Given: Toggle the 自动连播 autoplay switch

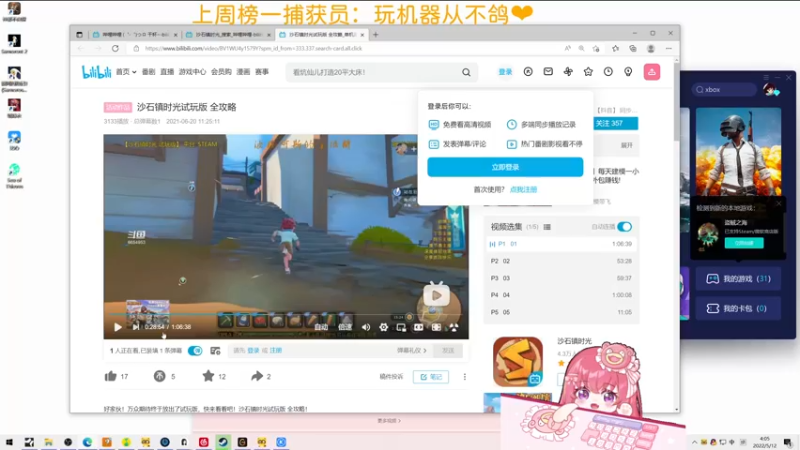Looking at the screenshot, I should click(624, 227).
